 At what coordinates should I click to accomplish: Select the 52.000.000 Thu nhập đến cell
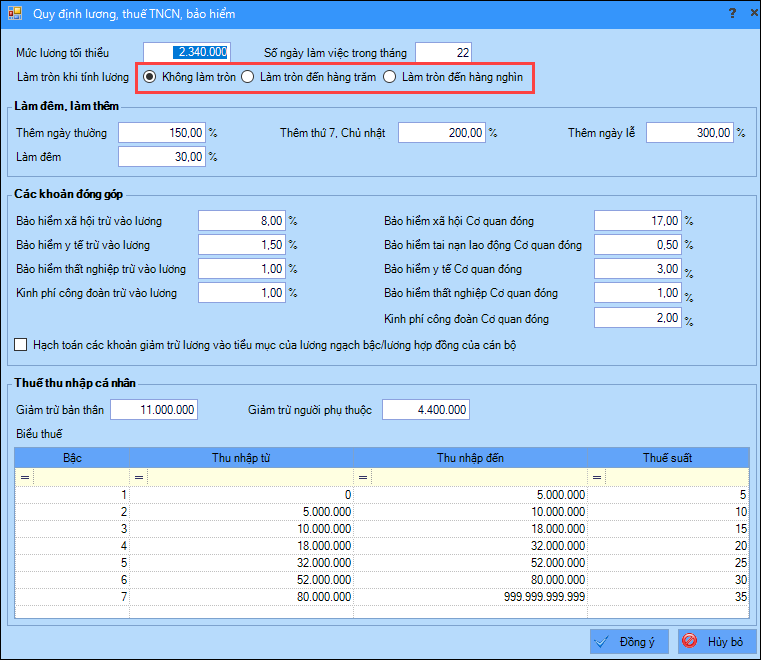470,563
